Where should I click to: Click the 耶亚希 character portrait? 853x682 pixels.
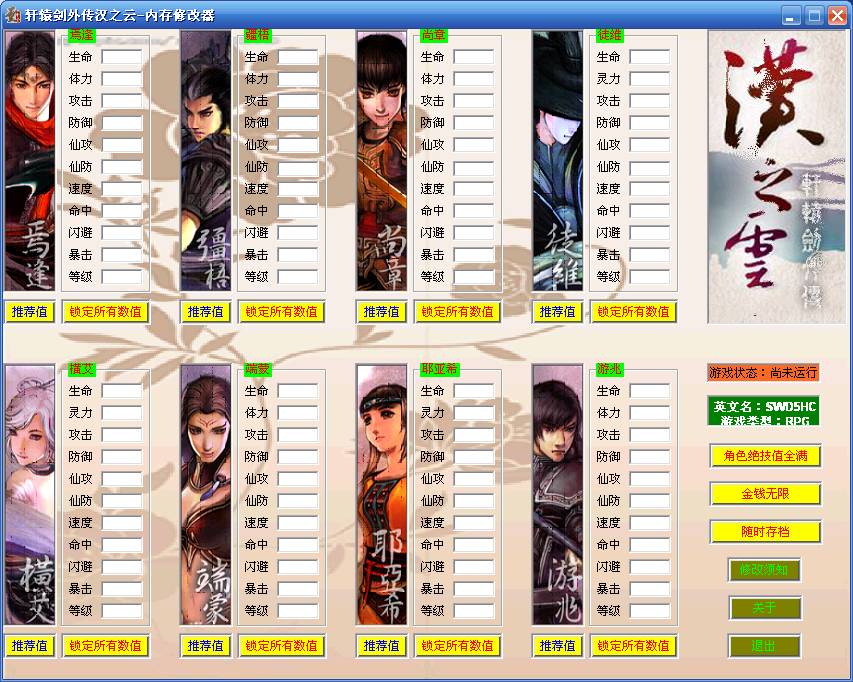pyautogui.click(x=381, y=494)
